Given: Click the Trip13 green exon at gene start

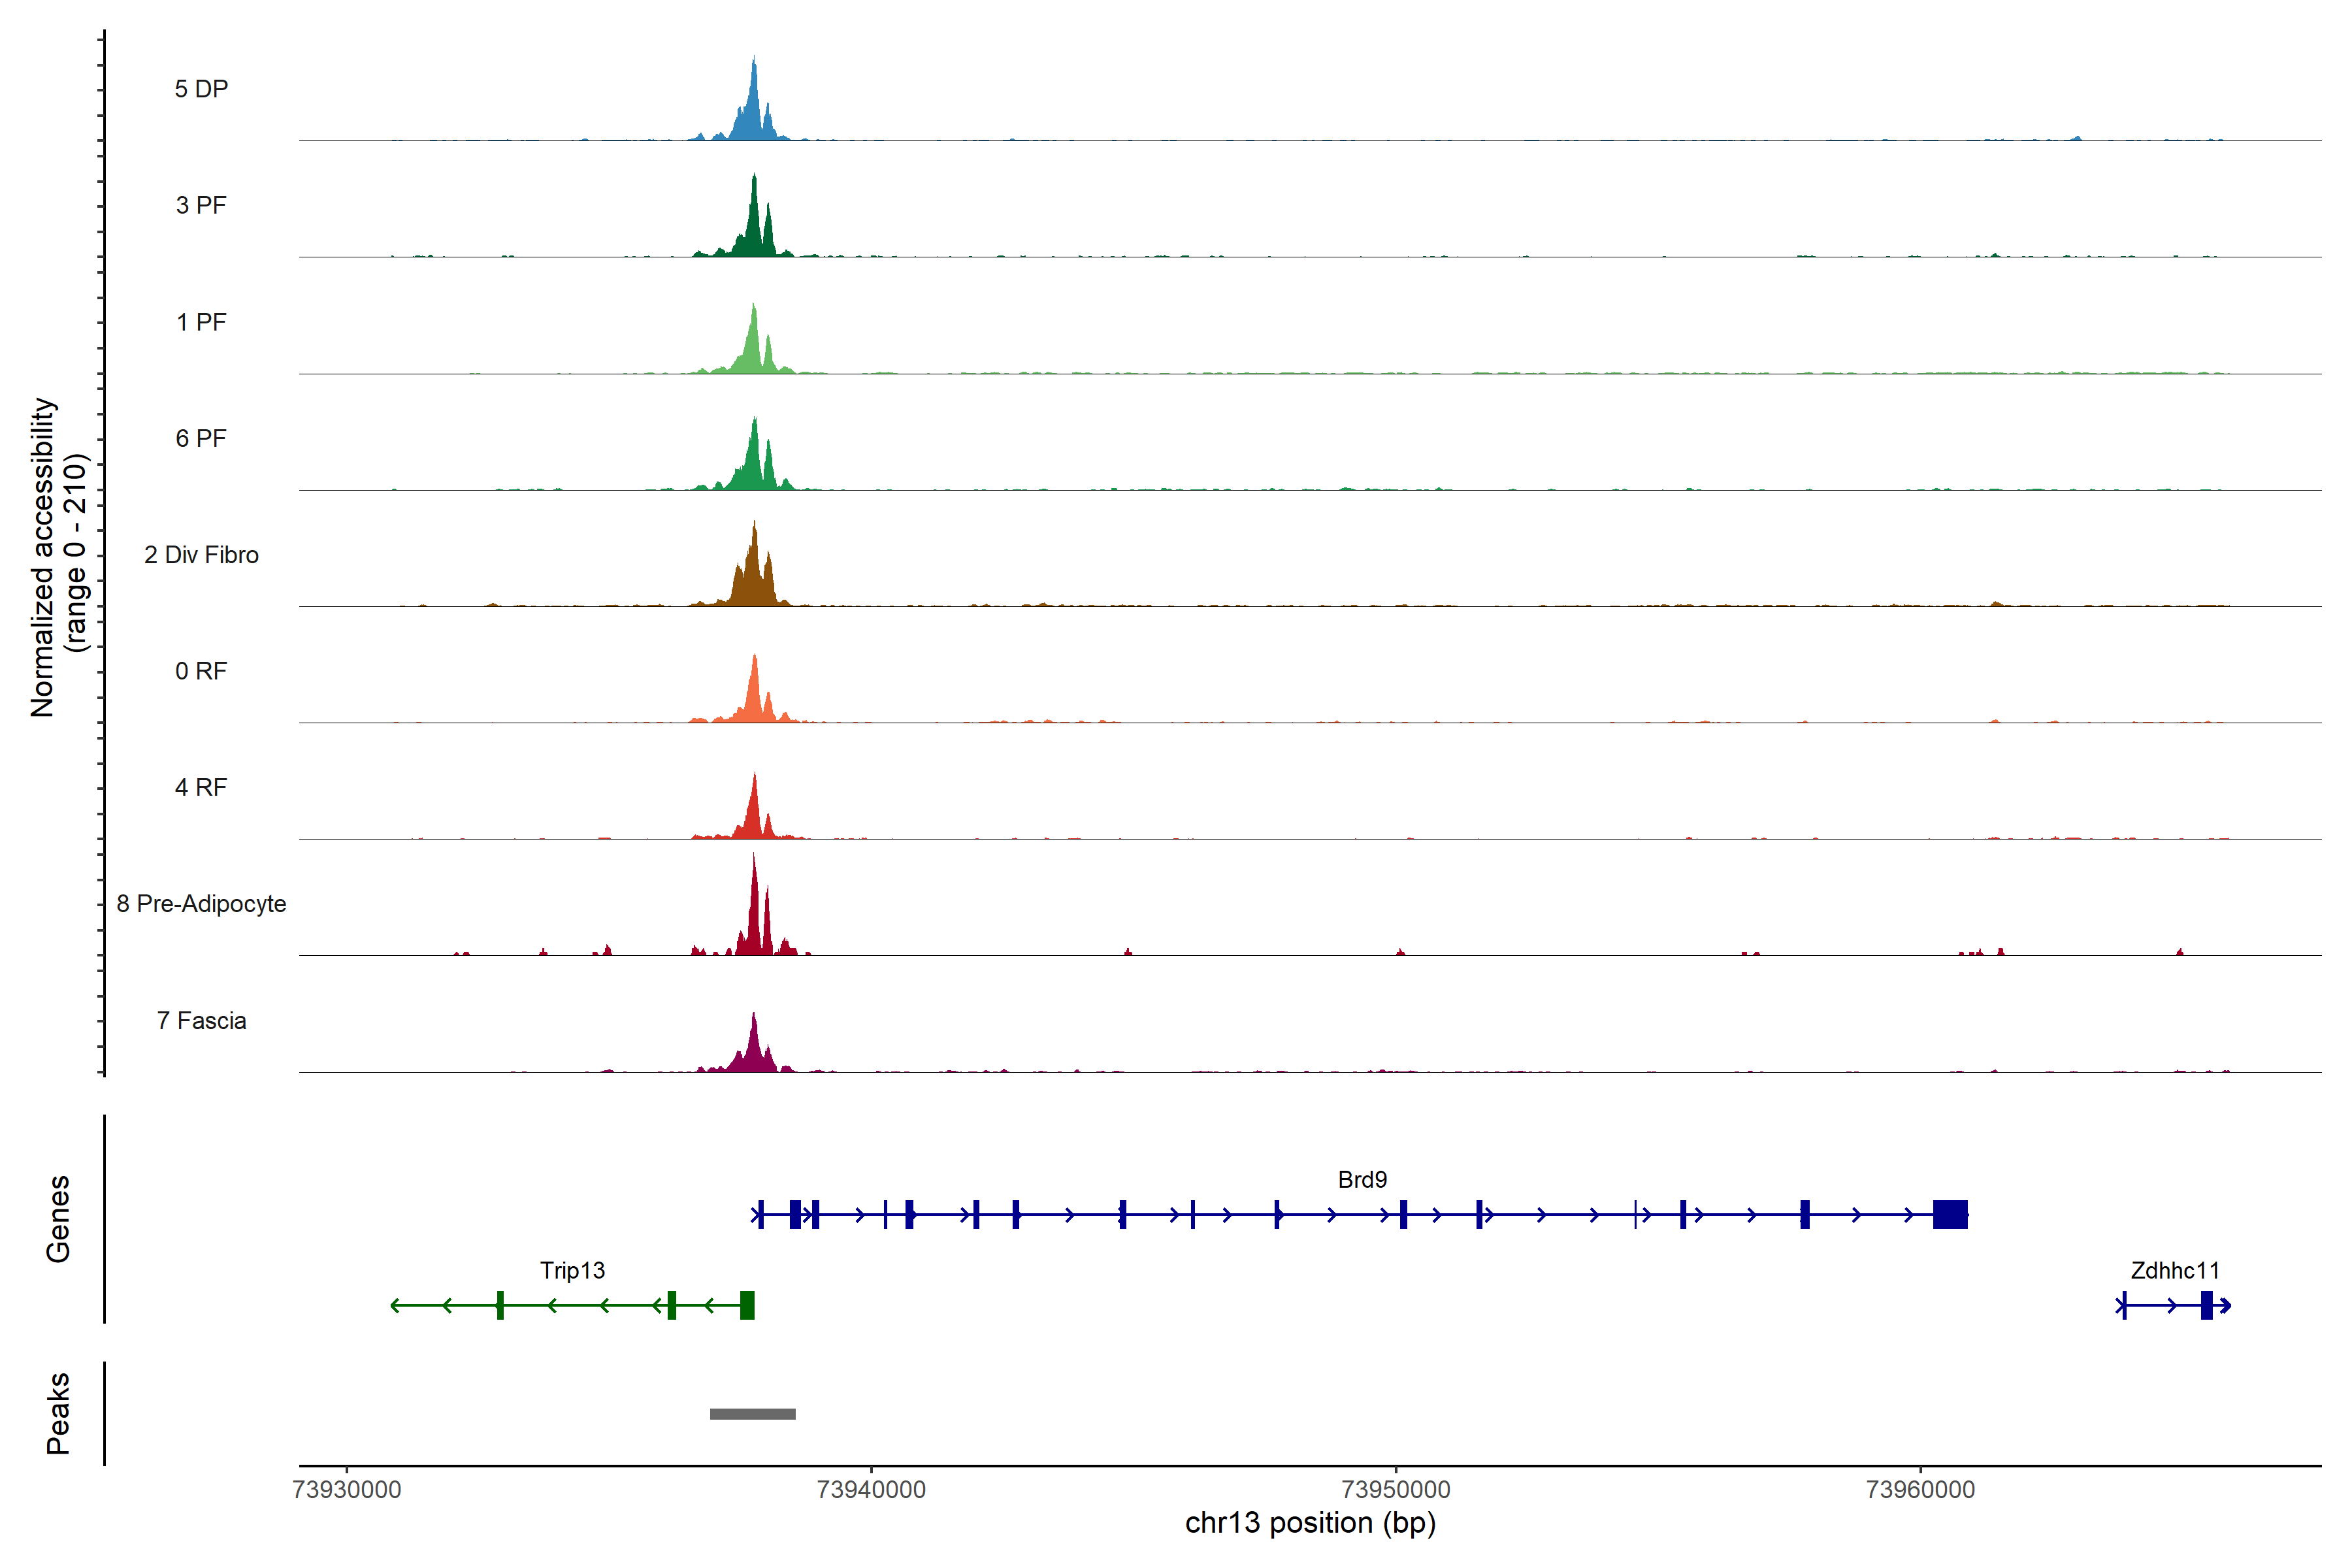Looking at the screenshot, I should 747,1305.
